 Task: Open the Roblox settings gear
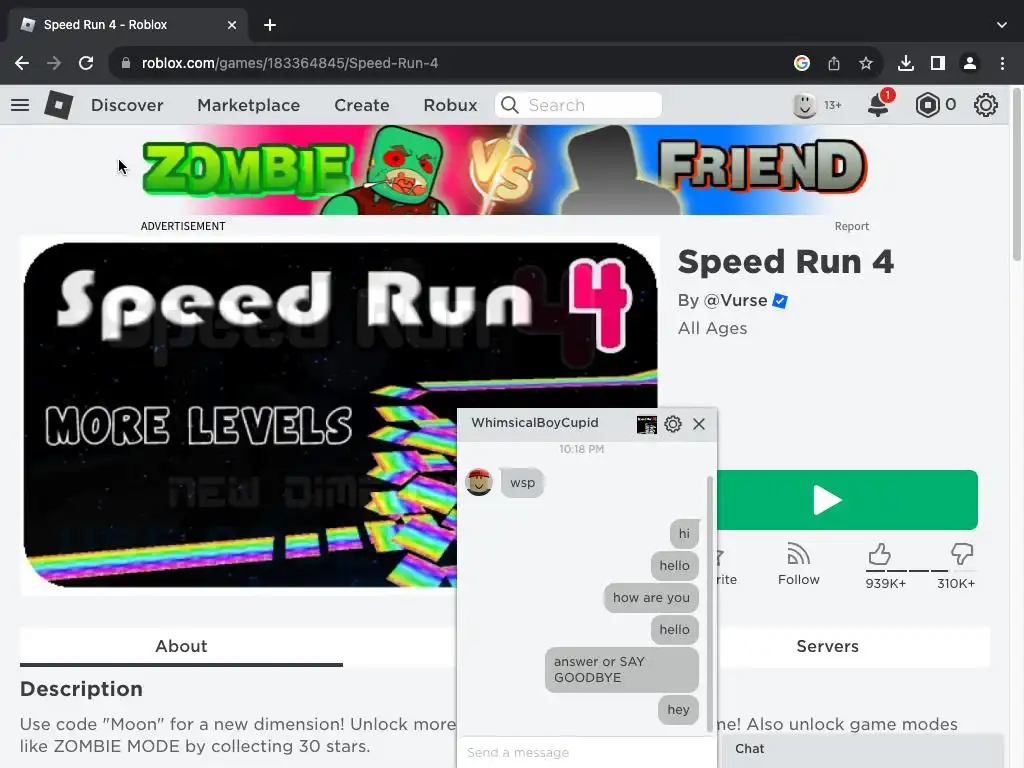[x=985, y=105]
